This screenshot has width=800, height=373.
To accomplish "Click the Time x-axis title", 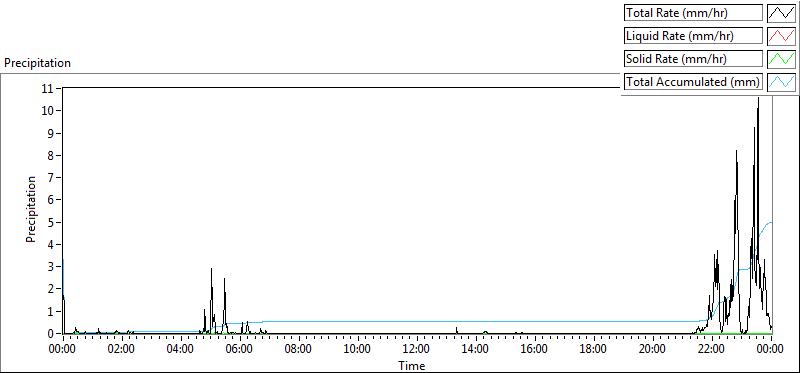I will click(x=411, y=365).
